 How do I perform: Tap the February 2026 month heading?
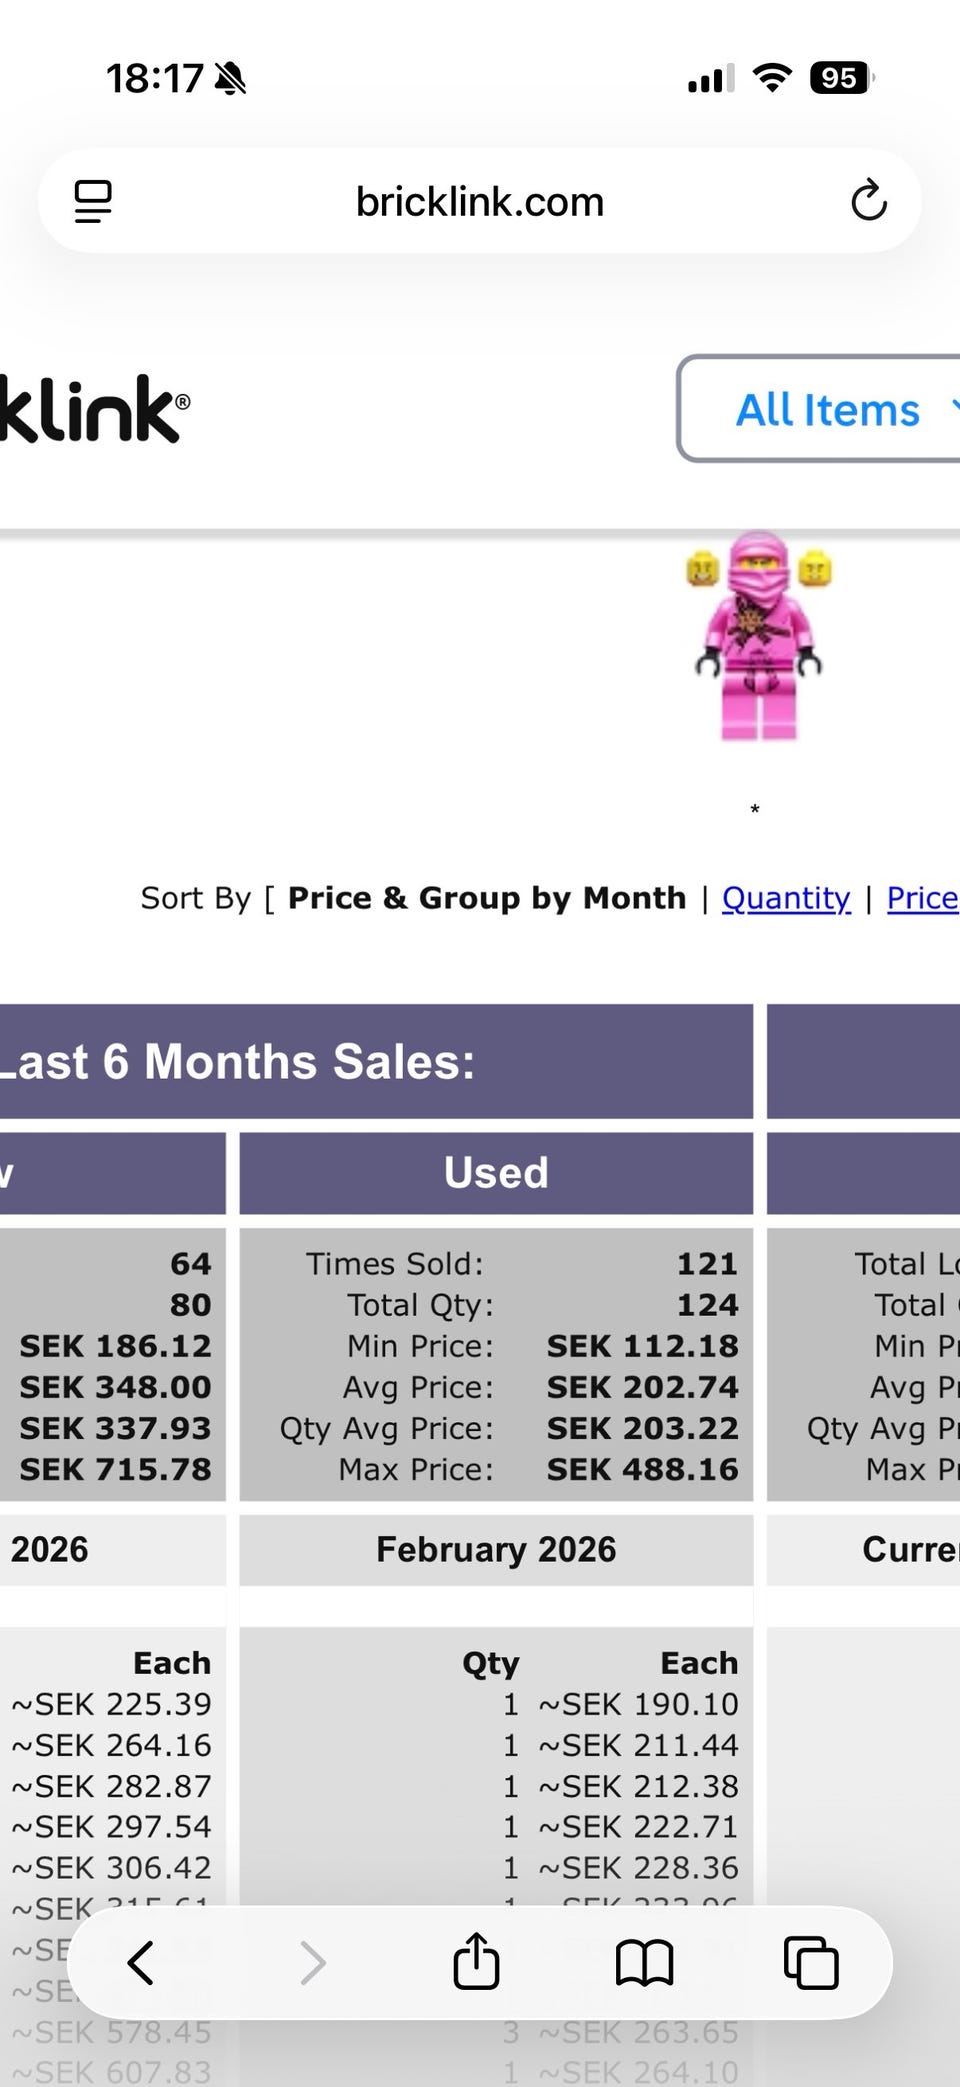(x=496, y=1549)
